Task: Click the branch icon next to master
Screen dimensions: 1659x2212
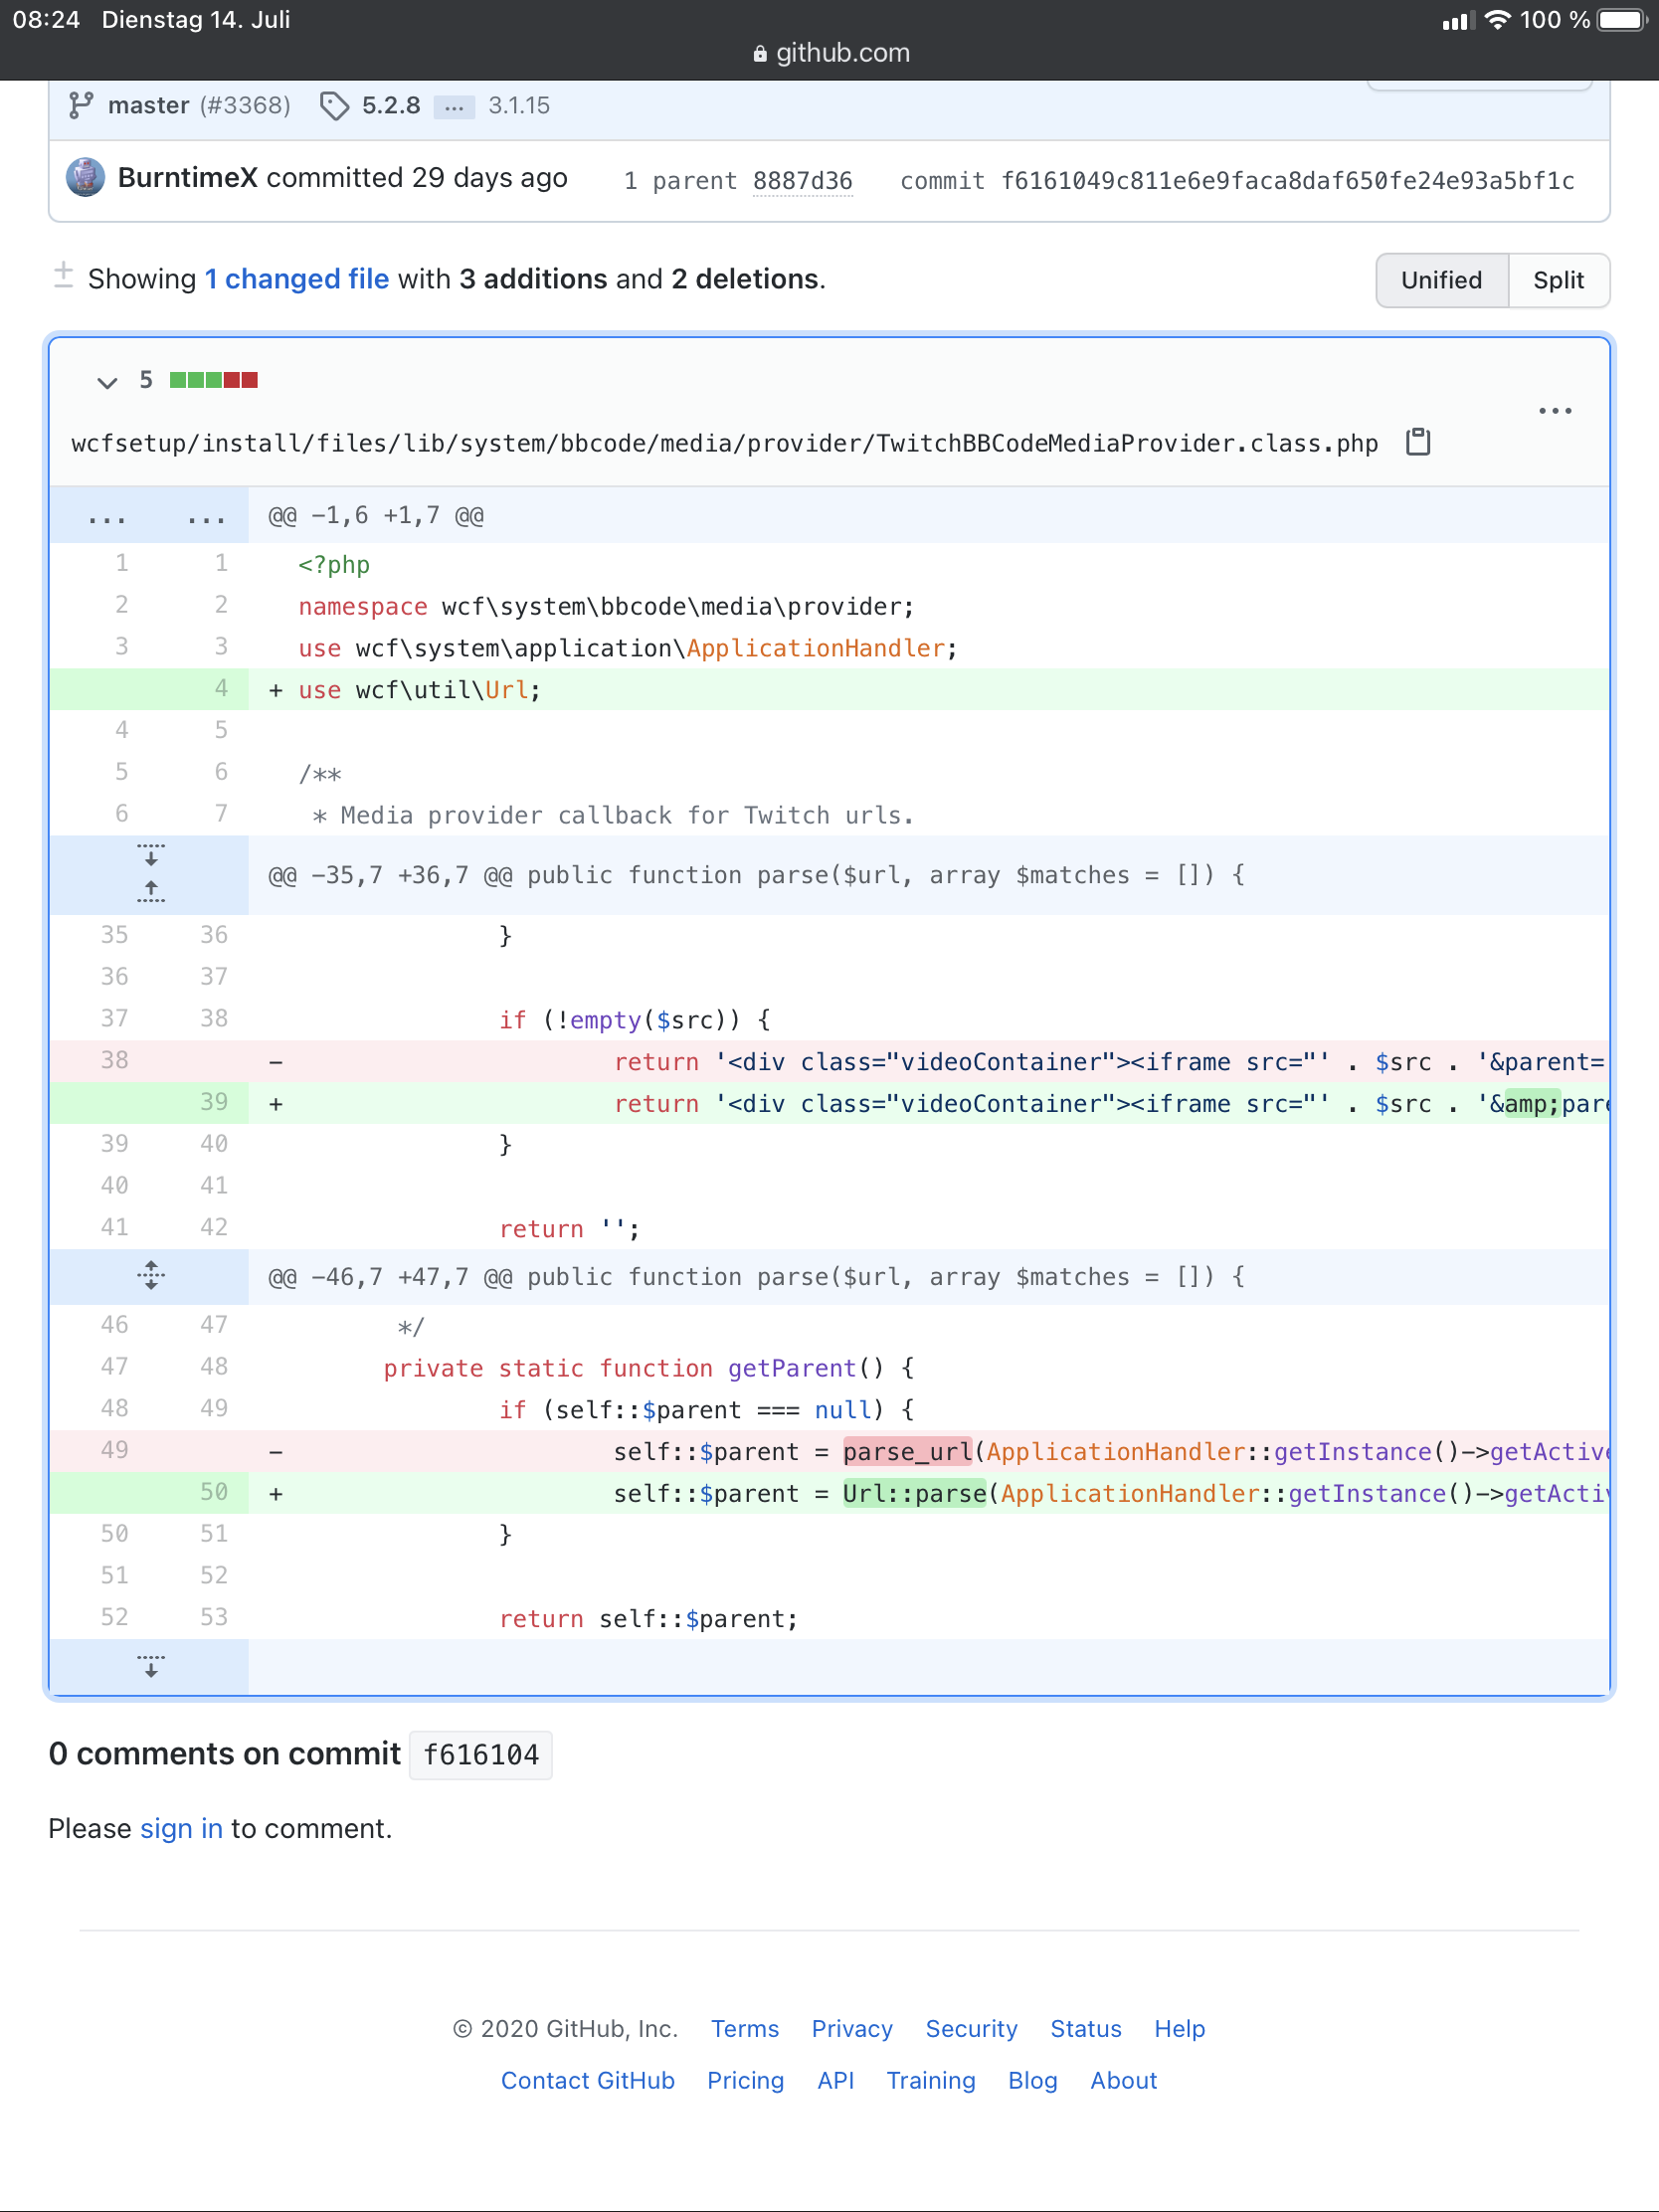Action: pyautogui.click(x=81, y=106)
